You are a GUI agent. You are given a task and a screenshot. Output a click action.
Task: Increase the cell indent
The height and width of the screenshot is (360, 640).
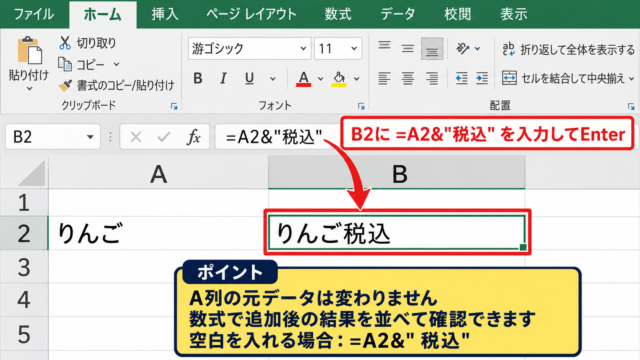pos(482,78)
